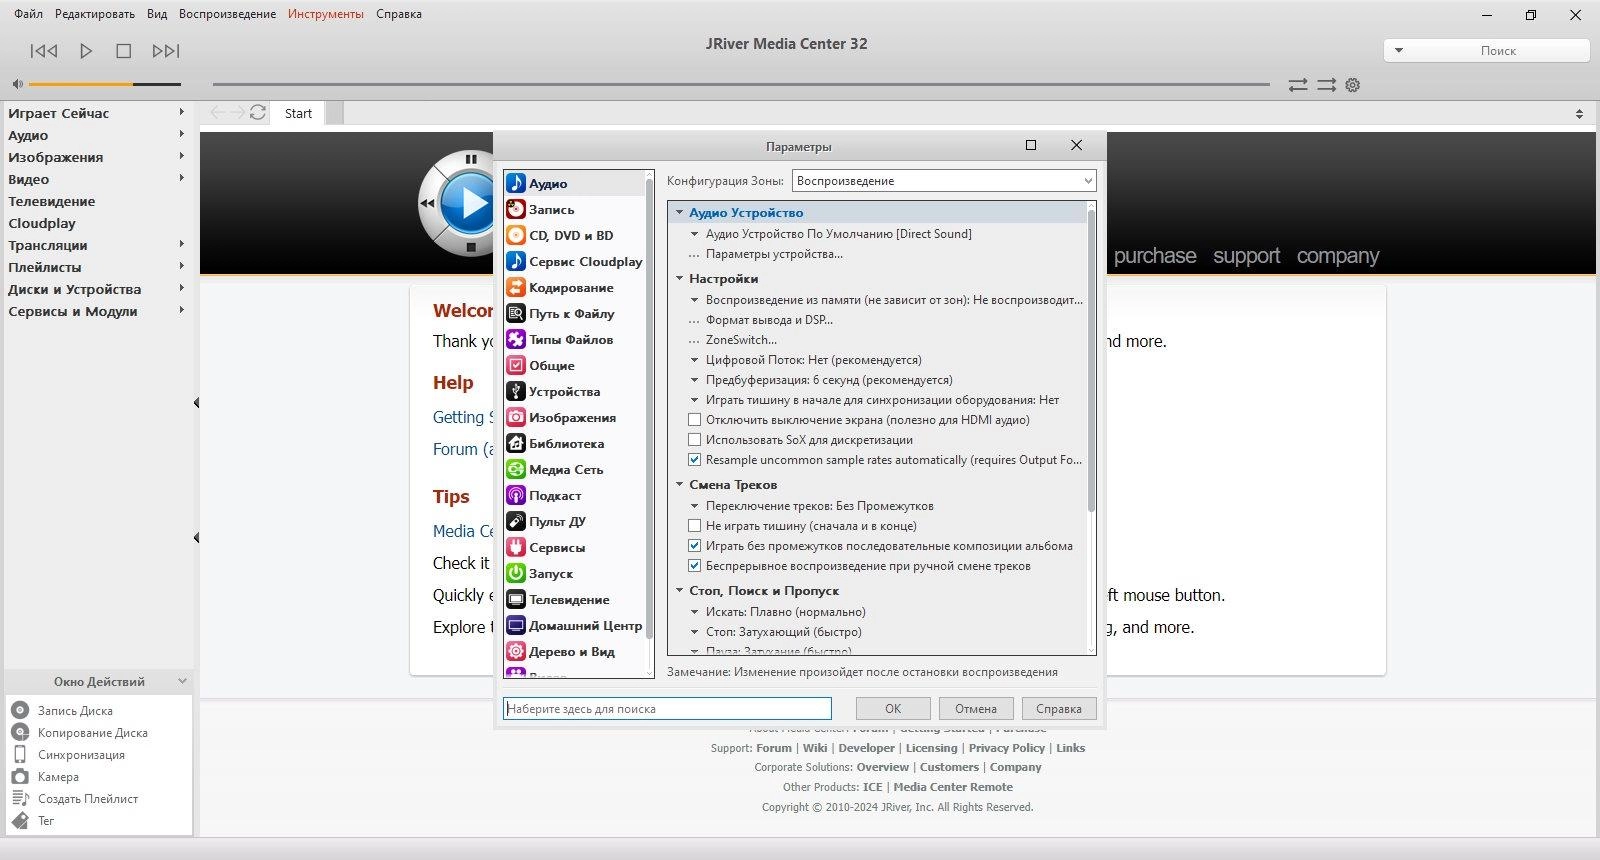
Task: Collapse the Аудио Устройство section
Action: coord(680,213)
